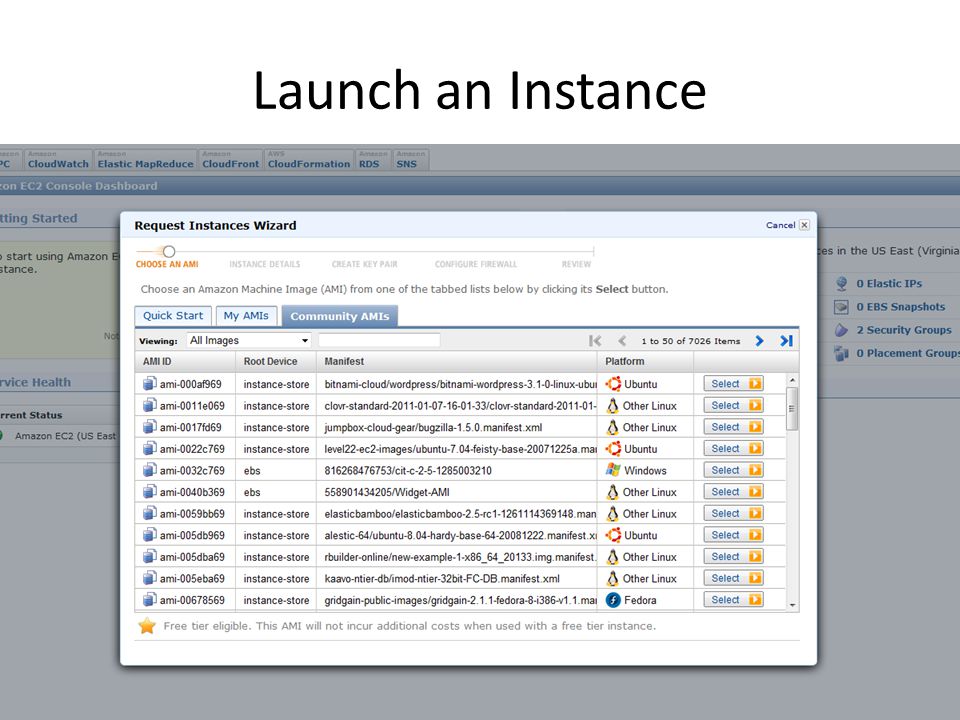
Task: Click the AMI icon beside ami-0040b369
Action: (x=149, y=492)
